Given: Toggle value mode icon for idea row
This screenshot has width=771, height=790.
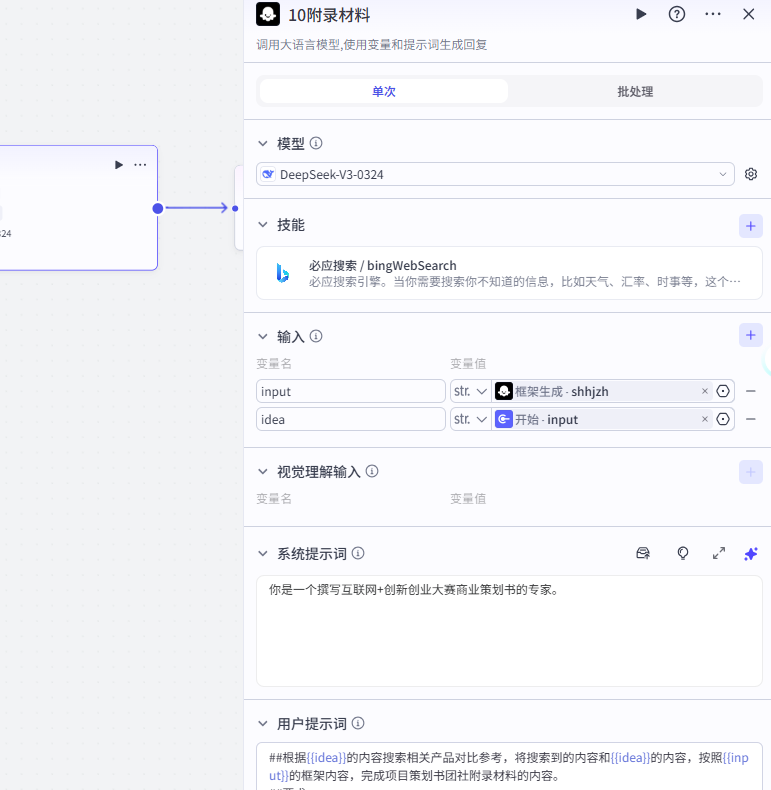Looking at the screenshot, I should pos(723,419).
